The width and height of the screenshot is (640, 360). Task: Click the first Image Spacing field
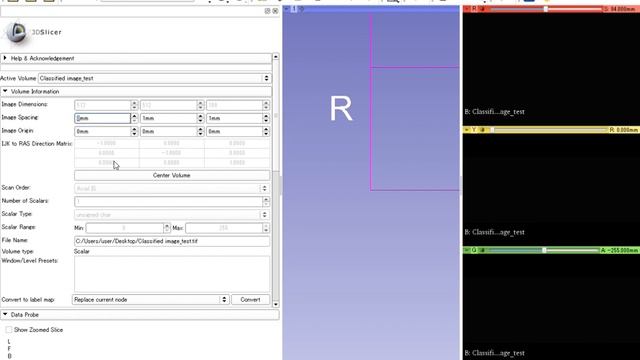pyautogui.click(x=102, y=118)
